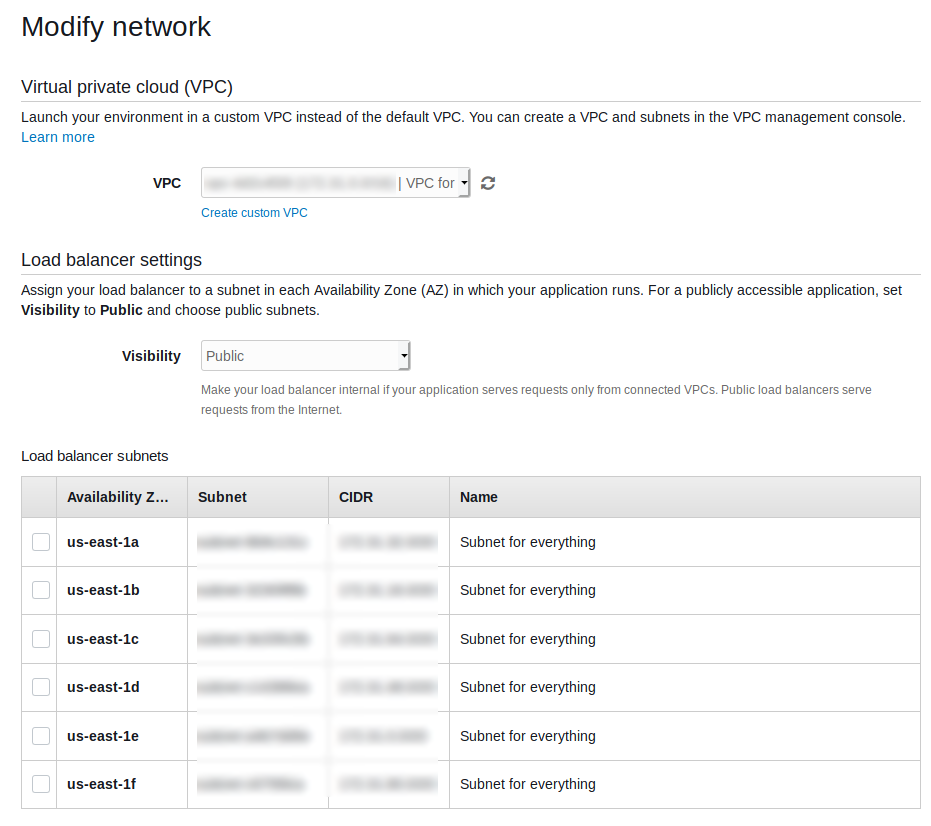
Task: Click Subnet for everything in us-east-1d row
Action: 528,688
